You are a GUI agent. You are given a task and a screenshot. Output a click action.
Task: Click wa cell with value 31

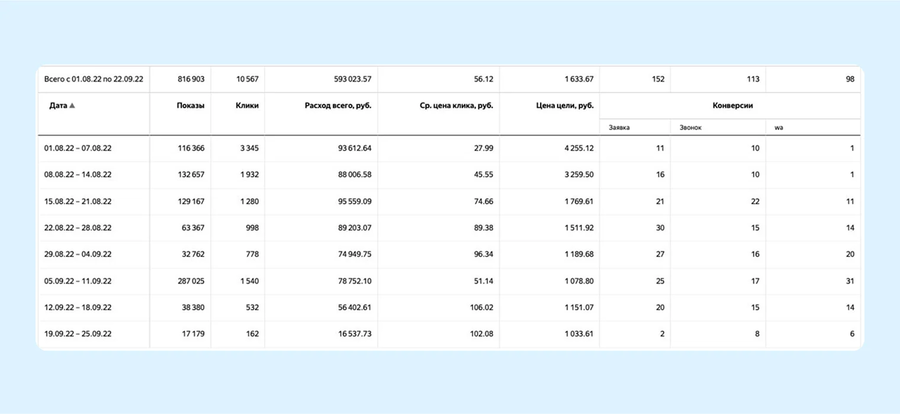(850, 281)
